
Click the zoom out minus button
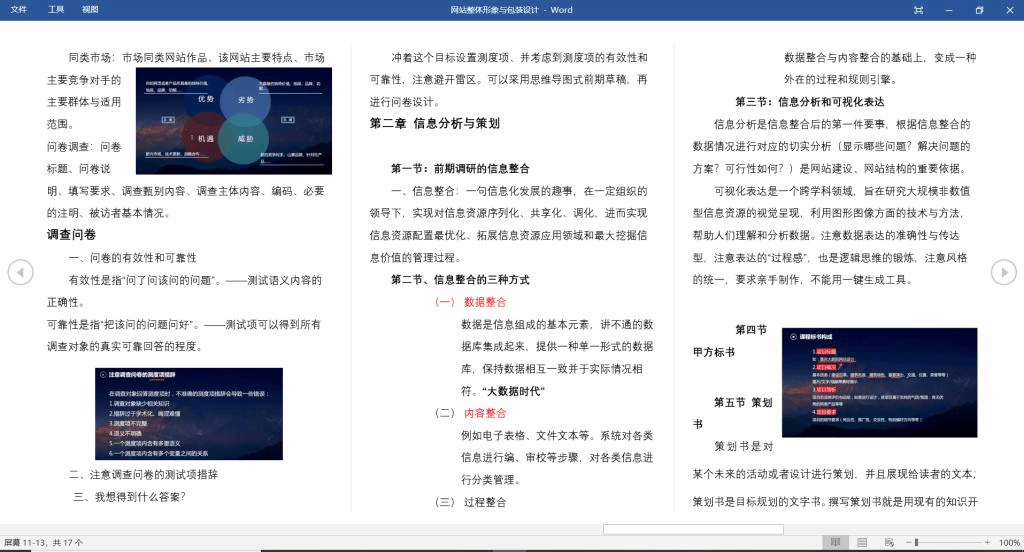[904, 542]
